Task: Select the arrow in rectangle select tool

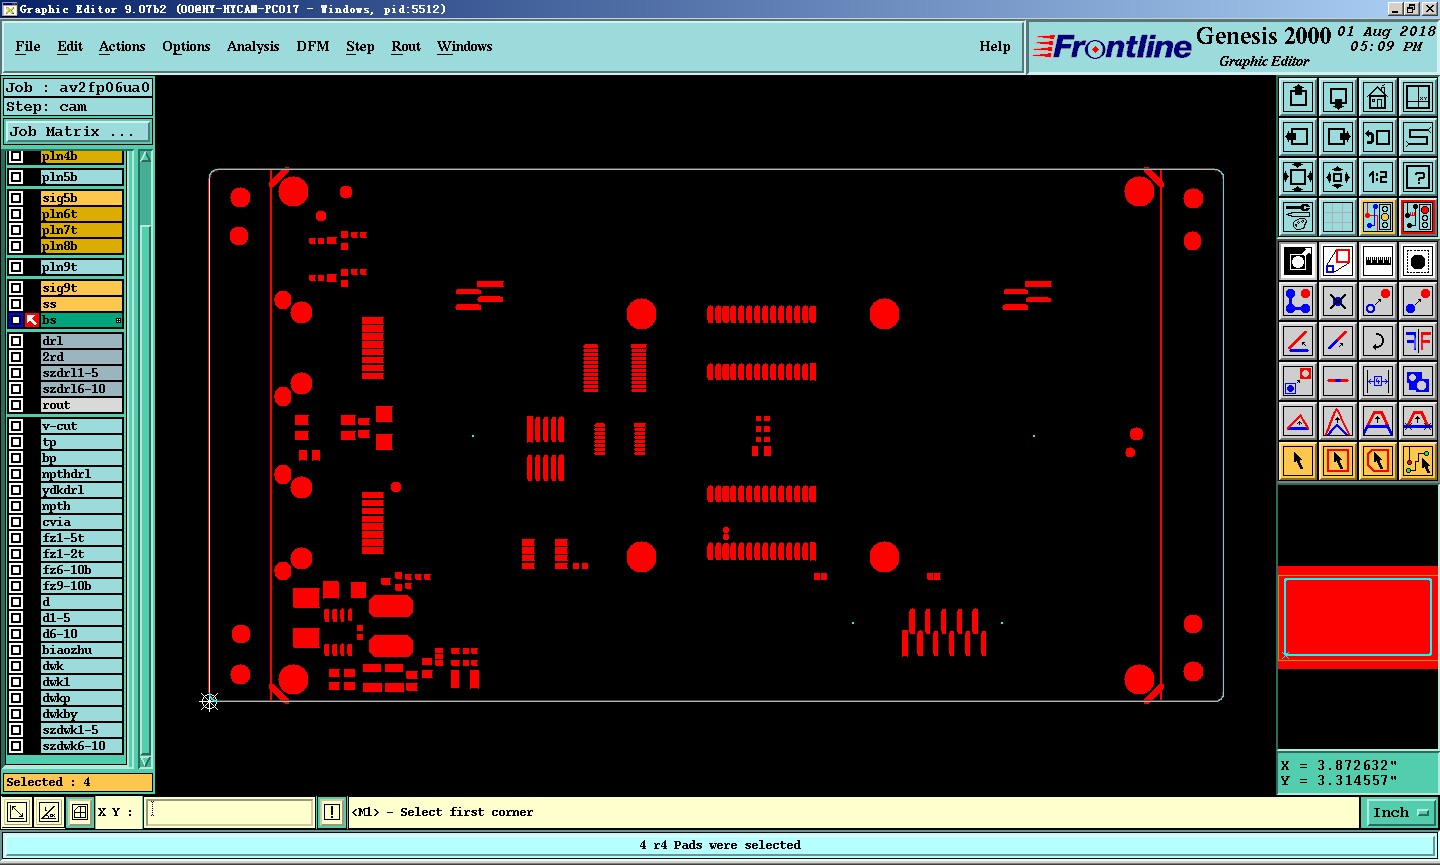Action: coord(1338,461)
